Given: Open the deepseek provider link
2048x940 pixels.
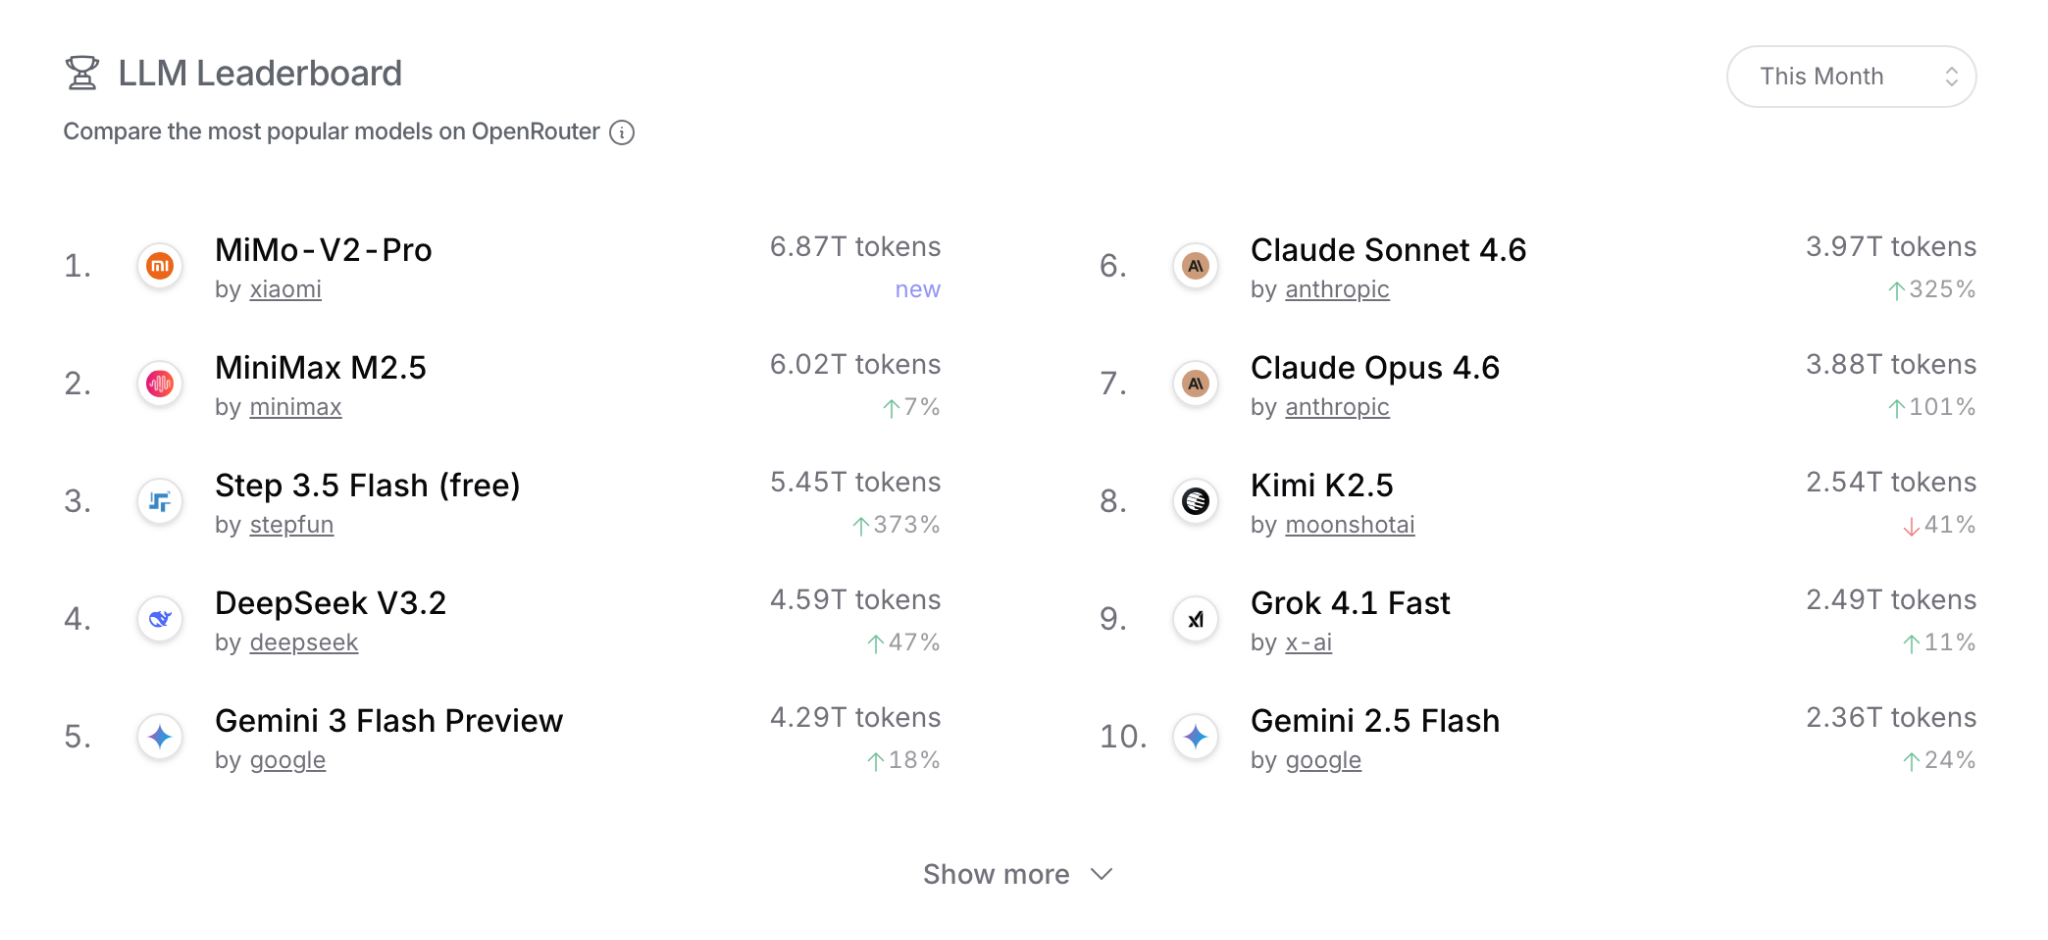Looking at the screenshot, I should click(303, 643).
